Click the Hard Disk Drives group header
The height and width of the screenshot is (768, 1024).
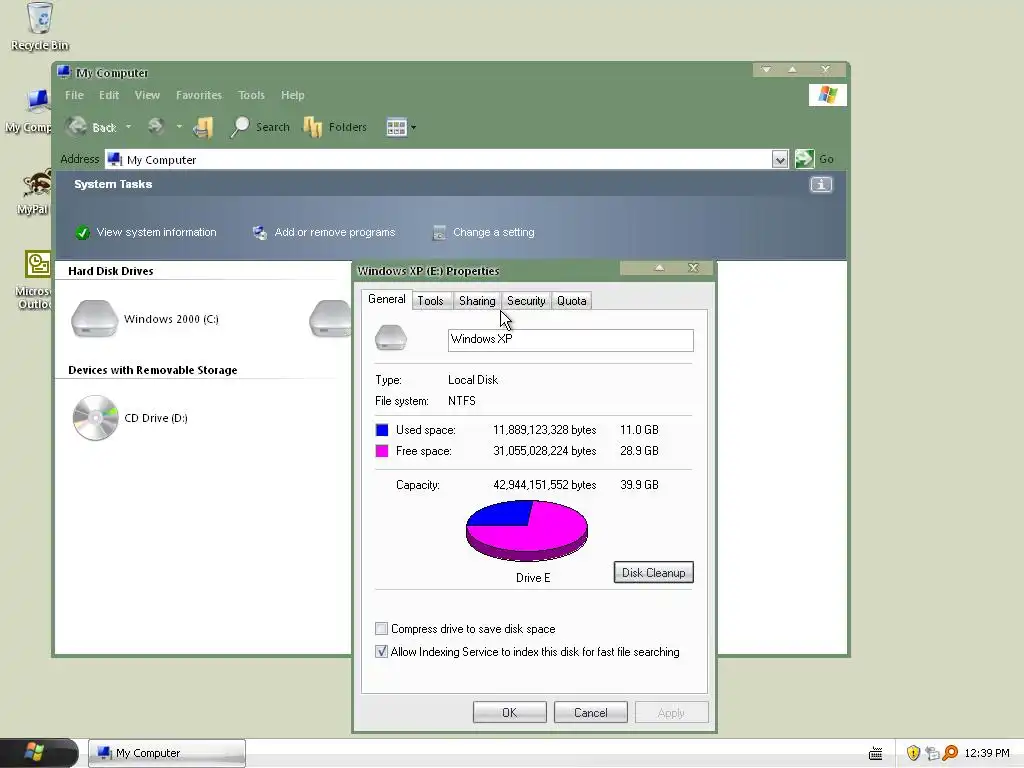[111, 271]
